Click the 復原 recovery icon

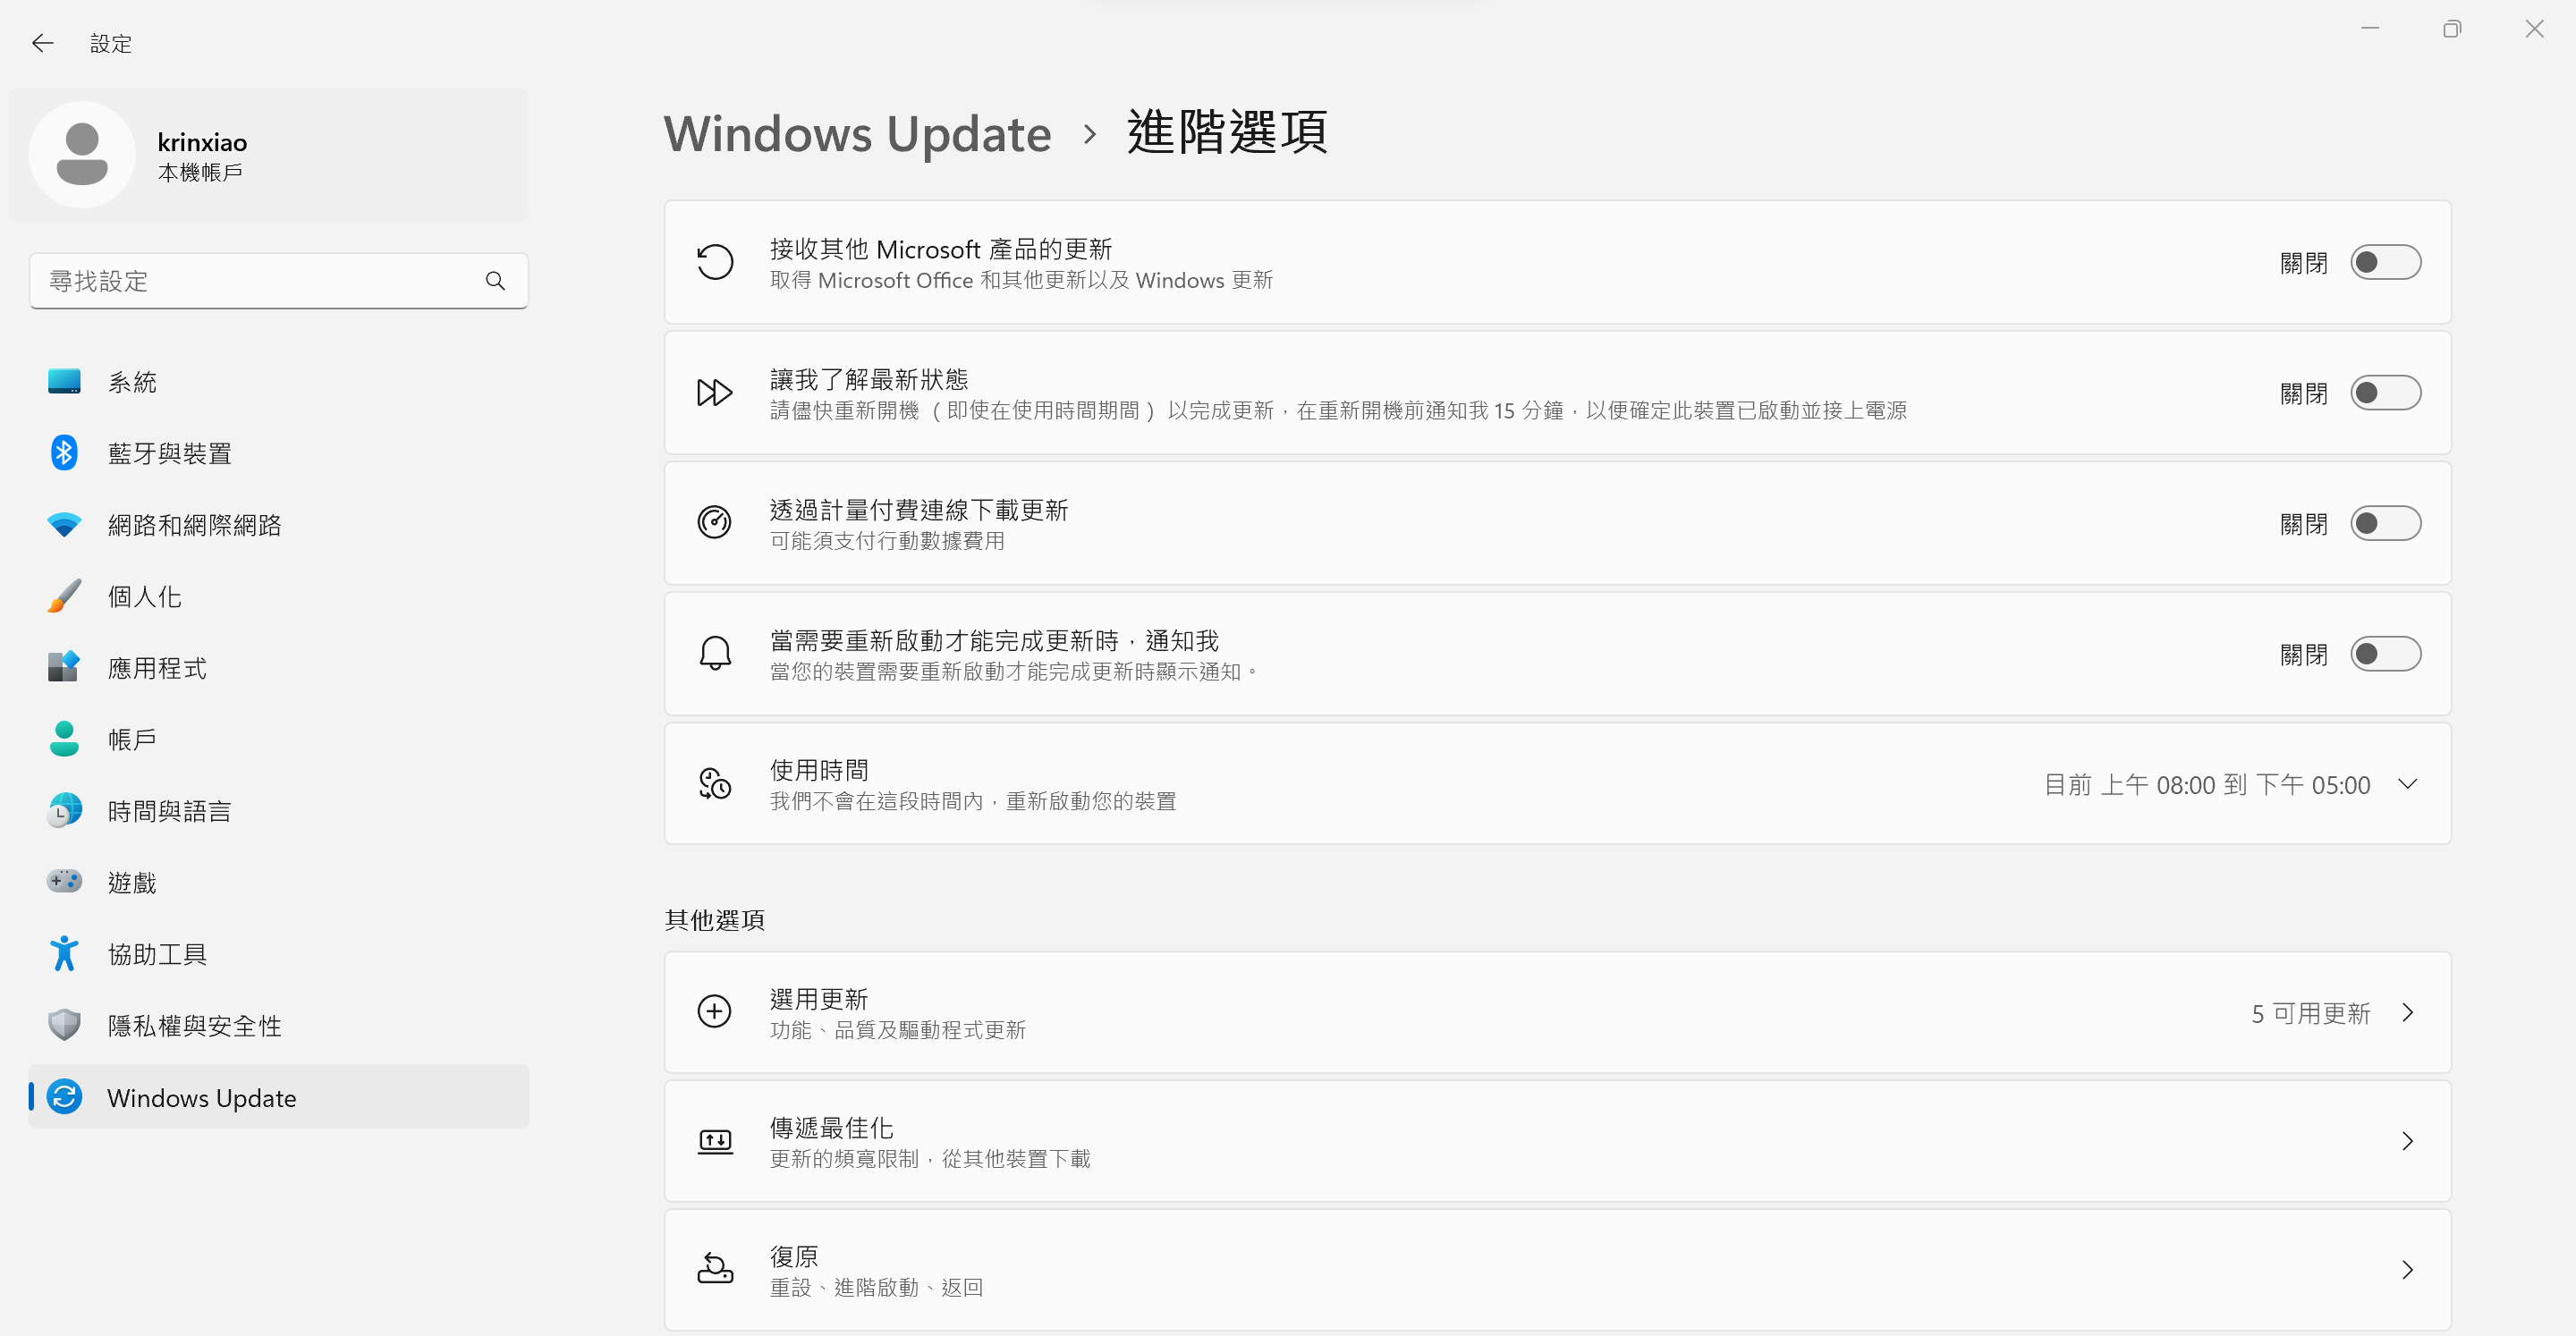coord(715,1270)
